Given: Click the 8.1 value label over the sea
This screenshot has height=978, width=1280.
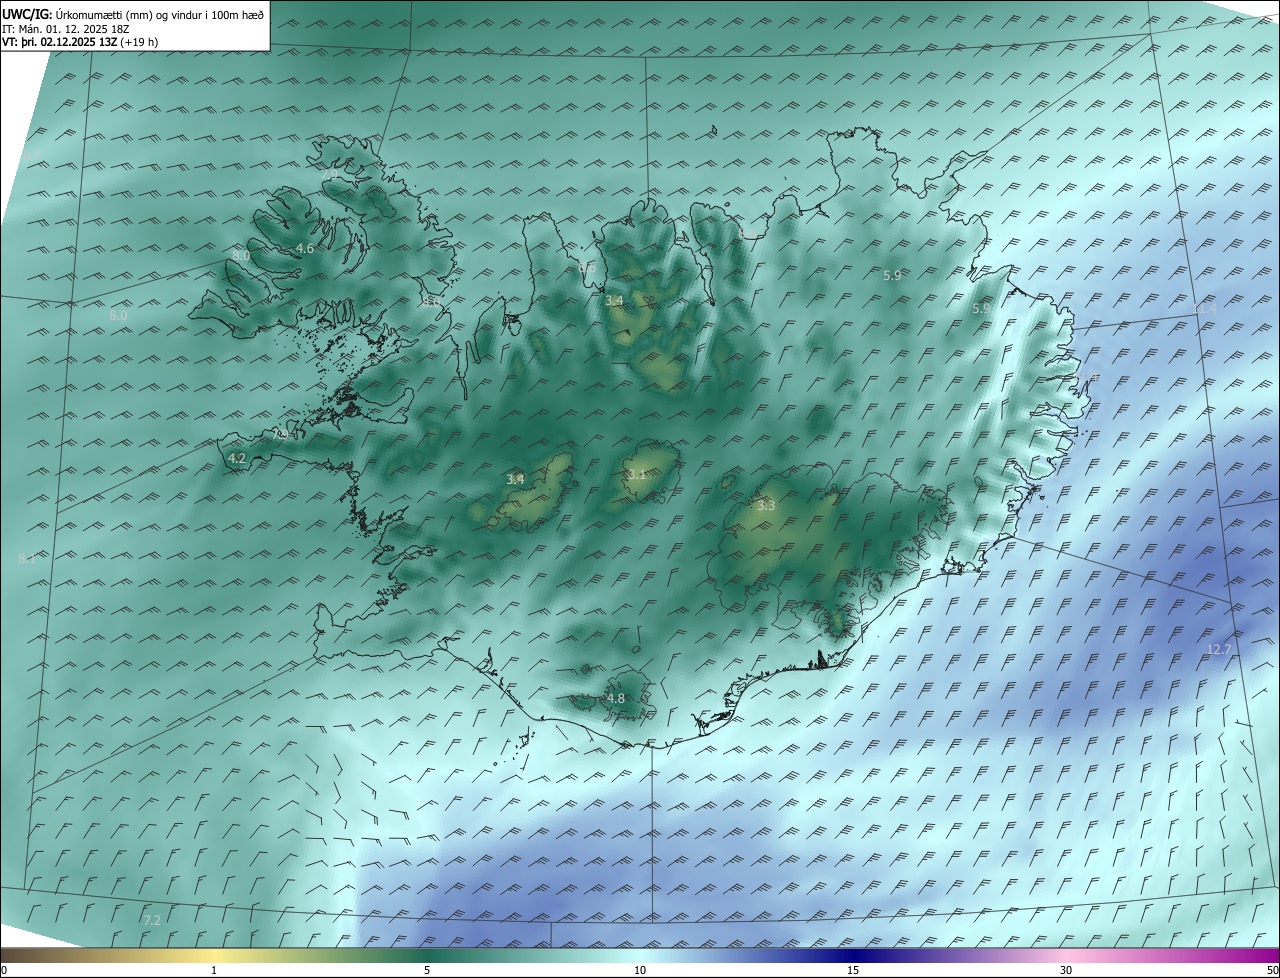Looking at the screenshot, I should pyautogui.click(x=27, y=559).
